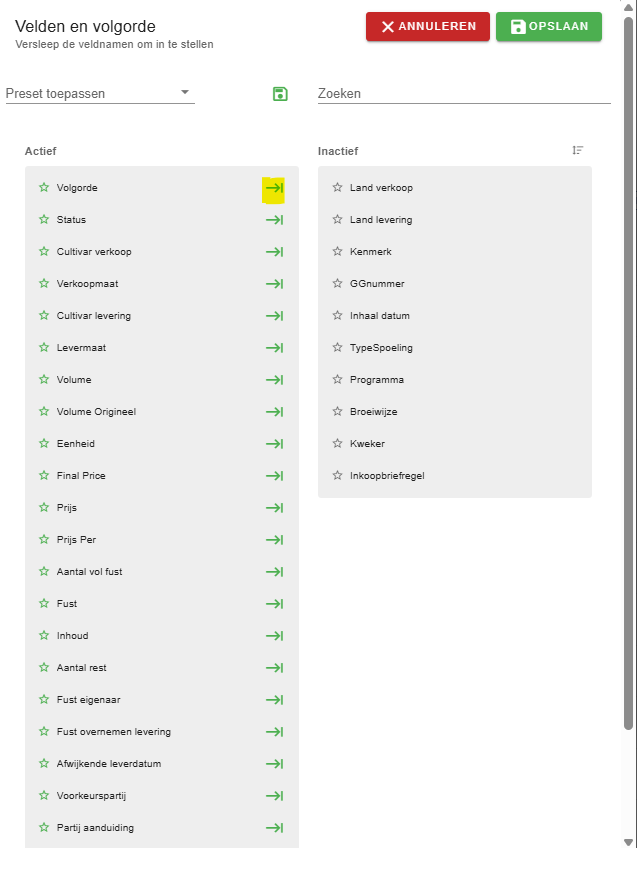The width and height of the screenshot is (637, 877).
Task: Click the Annuleren button
Action: click(428, 27)
